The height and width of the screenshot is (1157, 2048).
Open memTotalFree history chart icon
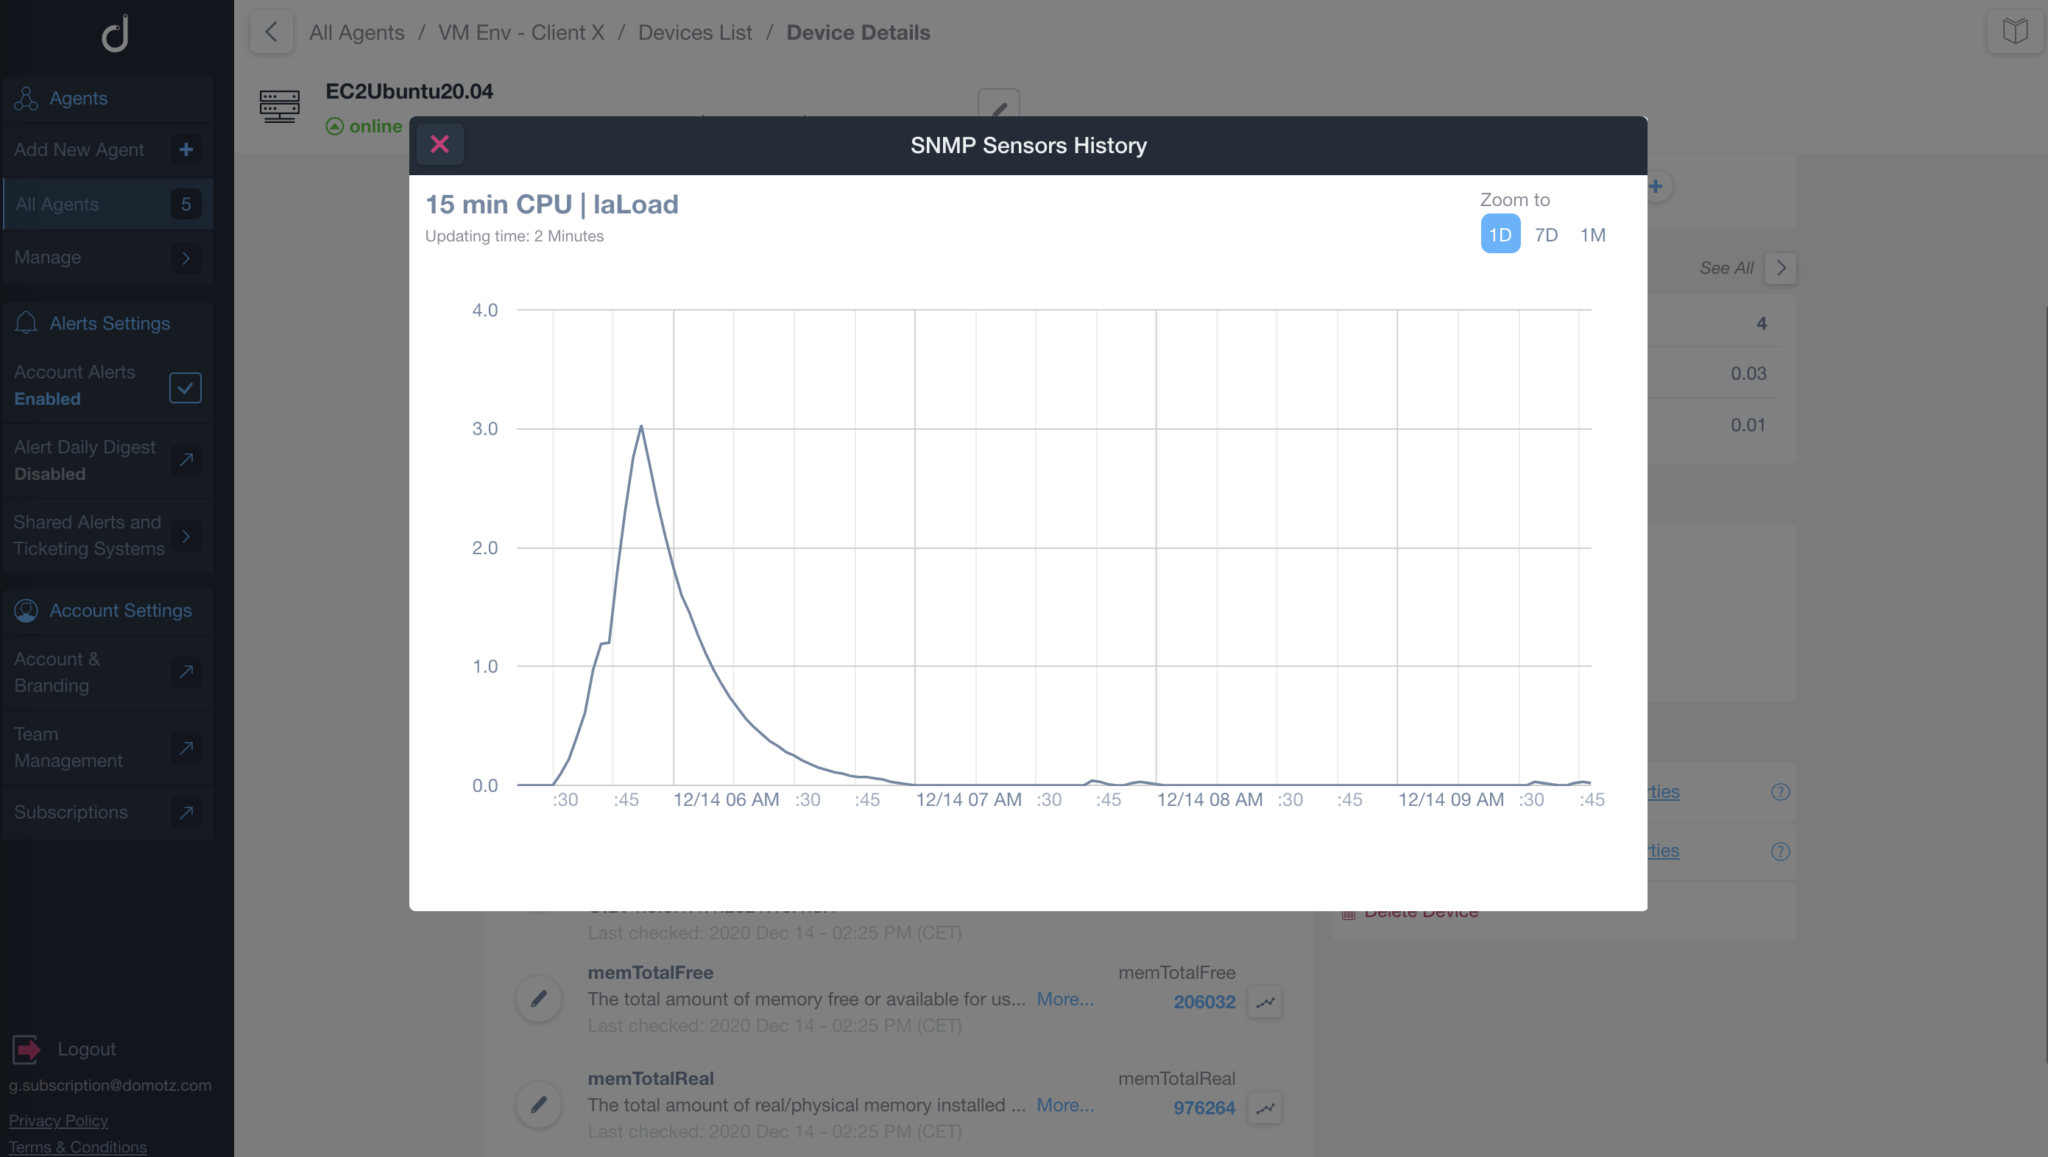pos(1265,1002)
